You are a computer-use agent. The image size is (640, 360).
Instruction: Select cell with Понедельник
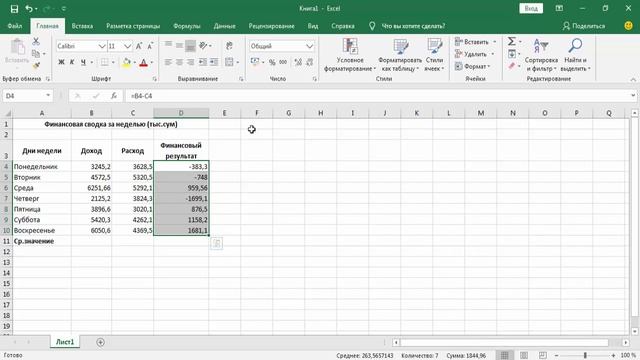(x=42, y=167)
